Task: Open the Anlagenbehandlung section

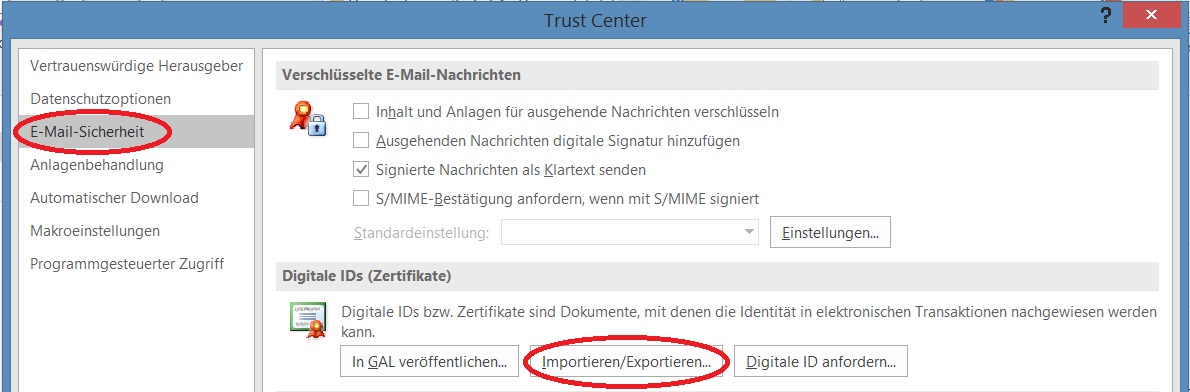Action: point(96,165)
